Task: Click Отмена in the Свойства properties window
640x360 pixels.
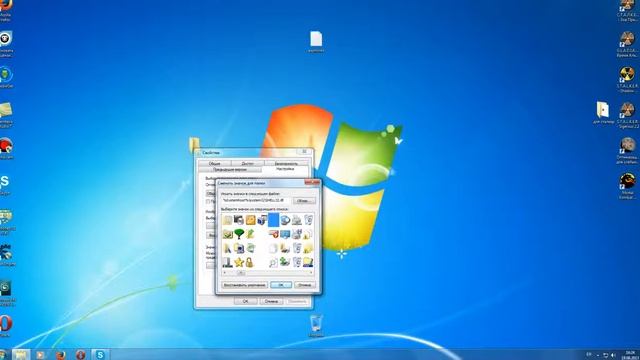Action: (x=271, y=301)
